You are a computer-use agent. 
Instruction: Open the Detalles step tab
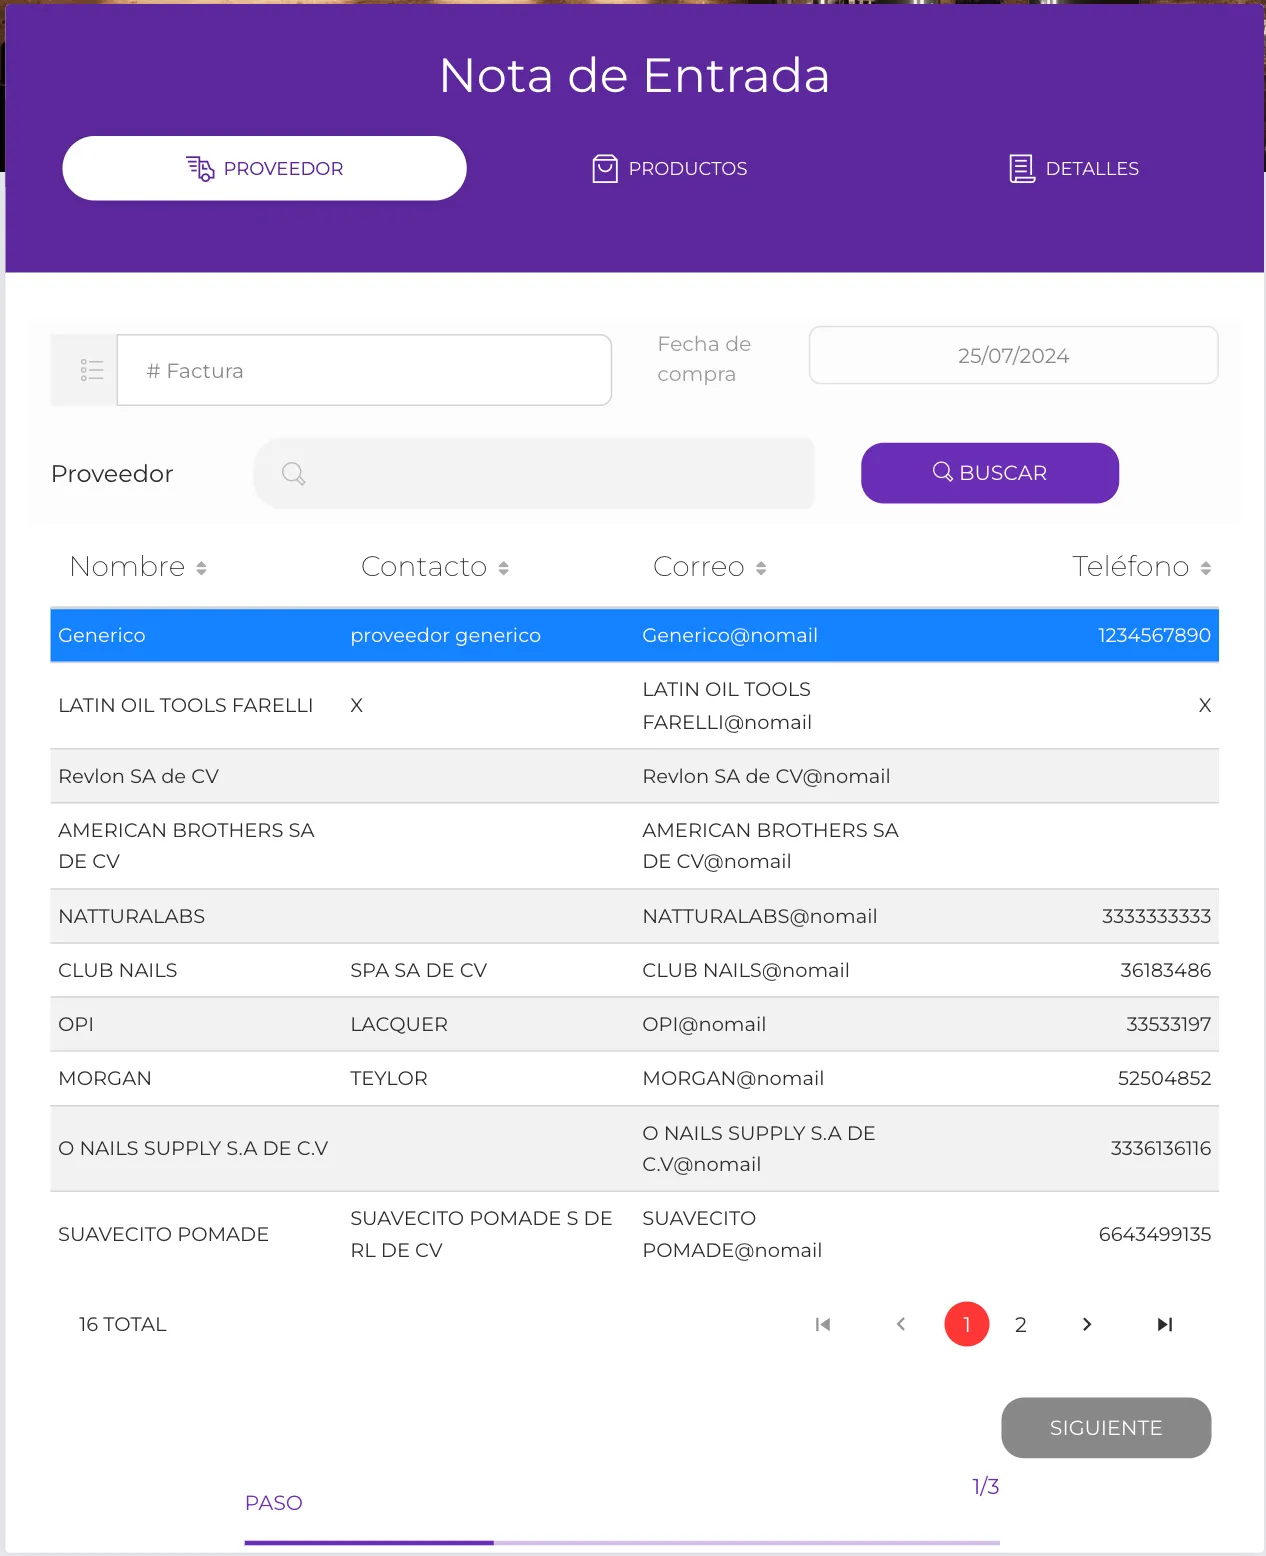tap(1074, 169)
